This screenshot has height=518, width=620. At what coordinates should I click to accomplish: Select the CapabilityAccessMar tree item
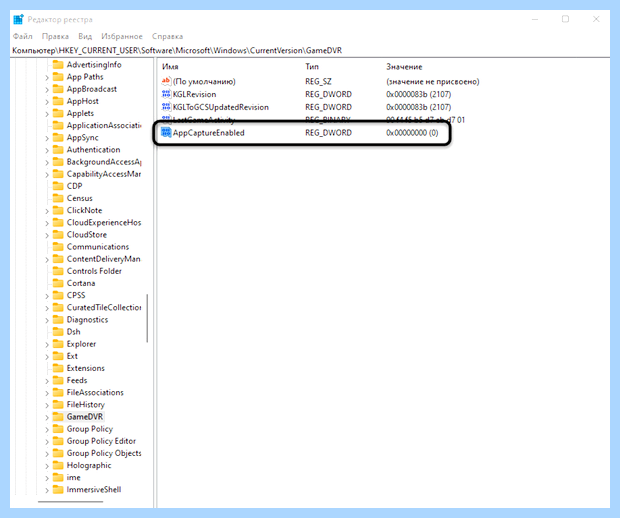coord(104,174)
